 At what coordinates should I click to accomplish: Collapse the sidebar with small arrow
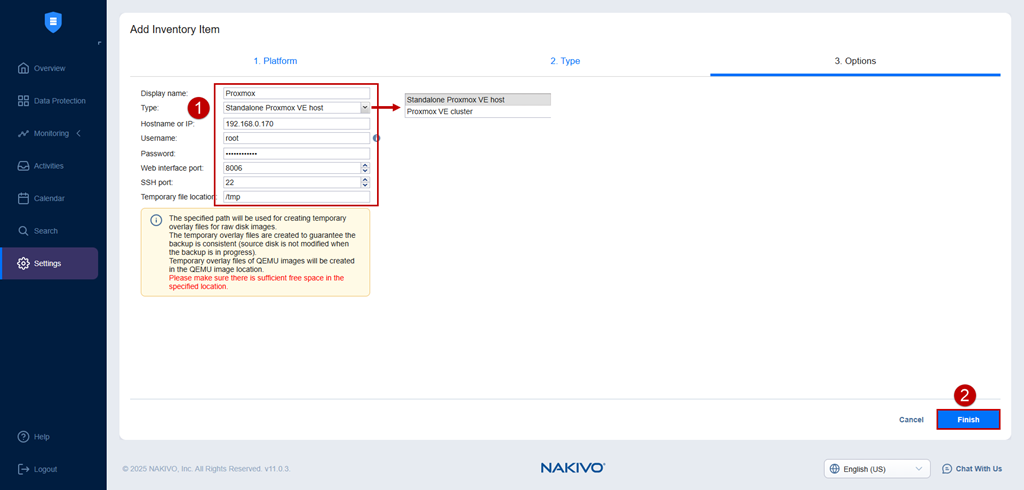[x=99, y=43]
